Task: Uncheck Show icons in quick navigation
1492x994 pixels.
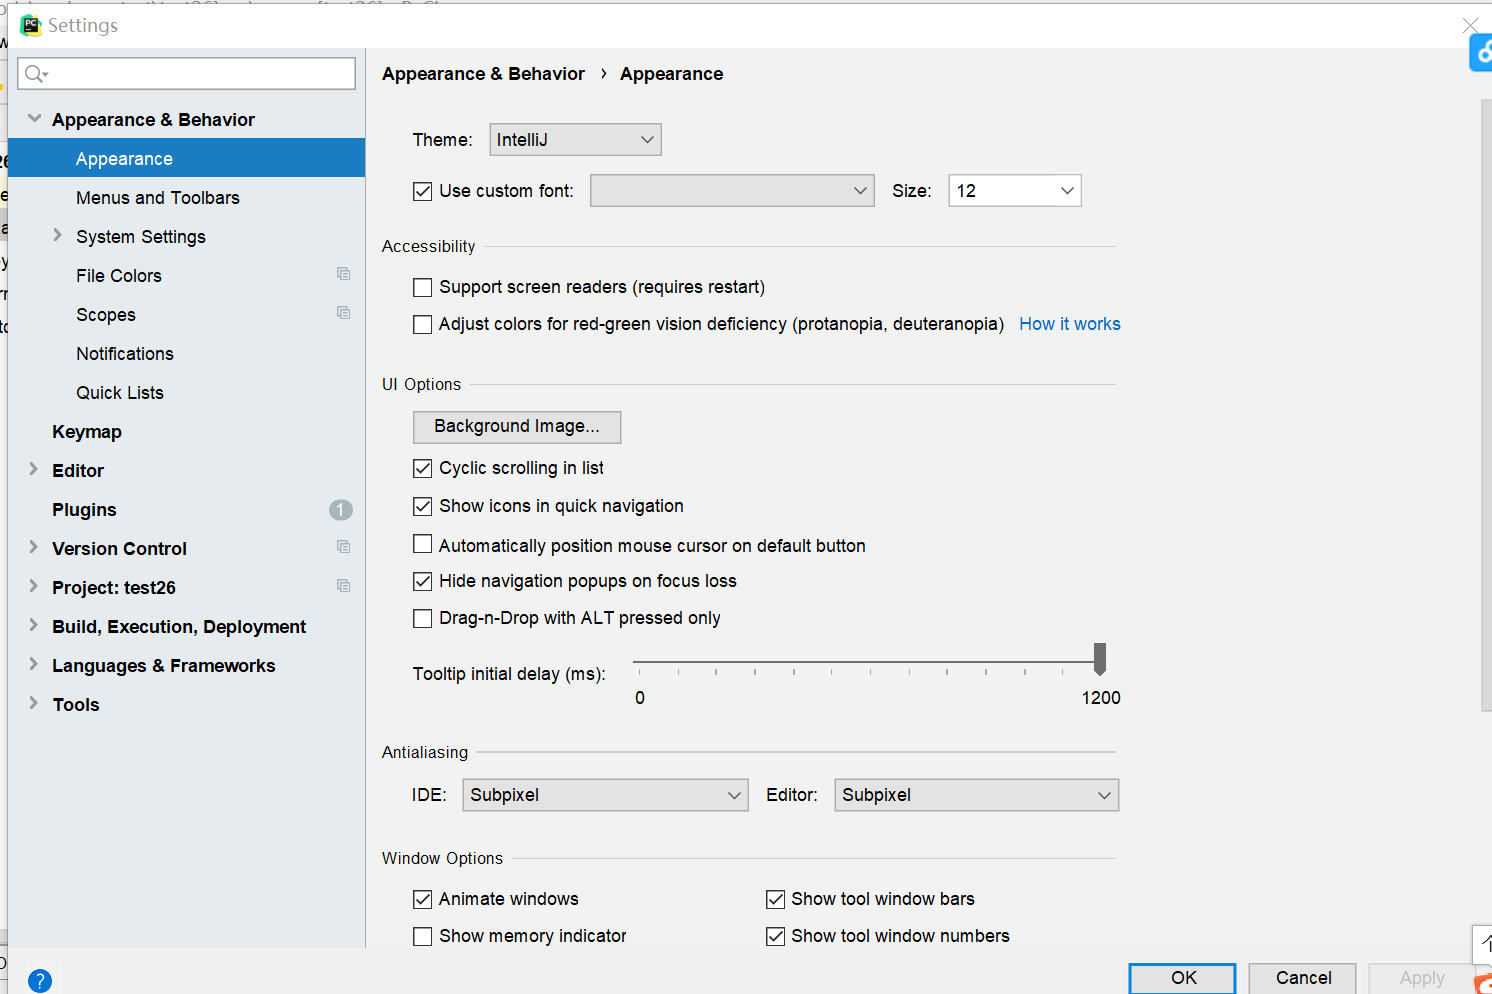Action: pos(423,506)
